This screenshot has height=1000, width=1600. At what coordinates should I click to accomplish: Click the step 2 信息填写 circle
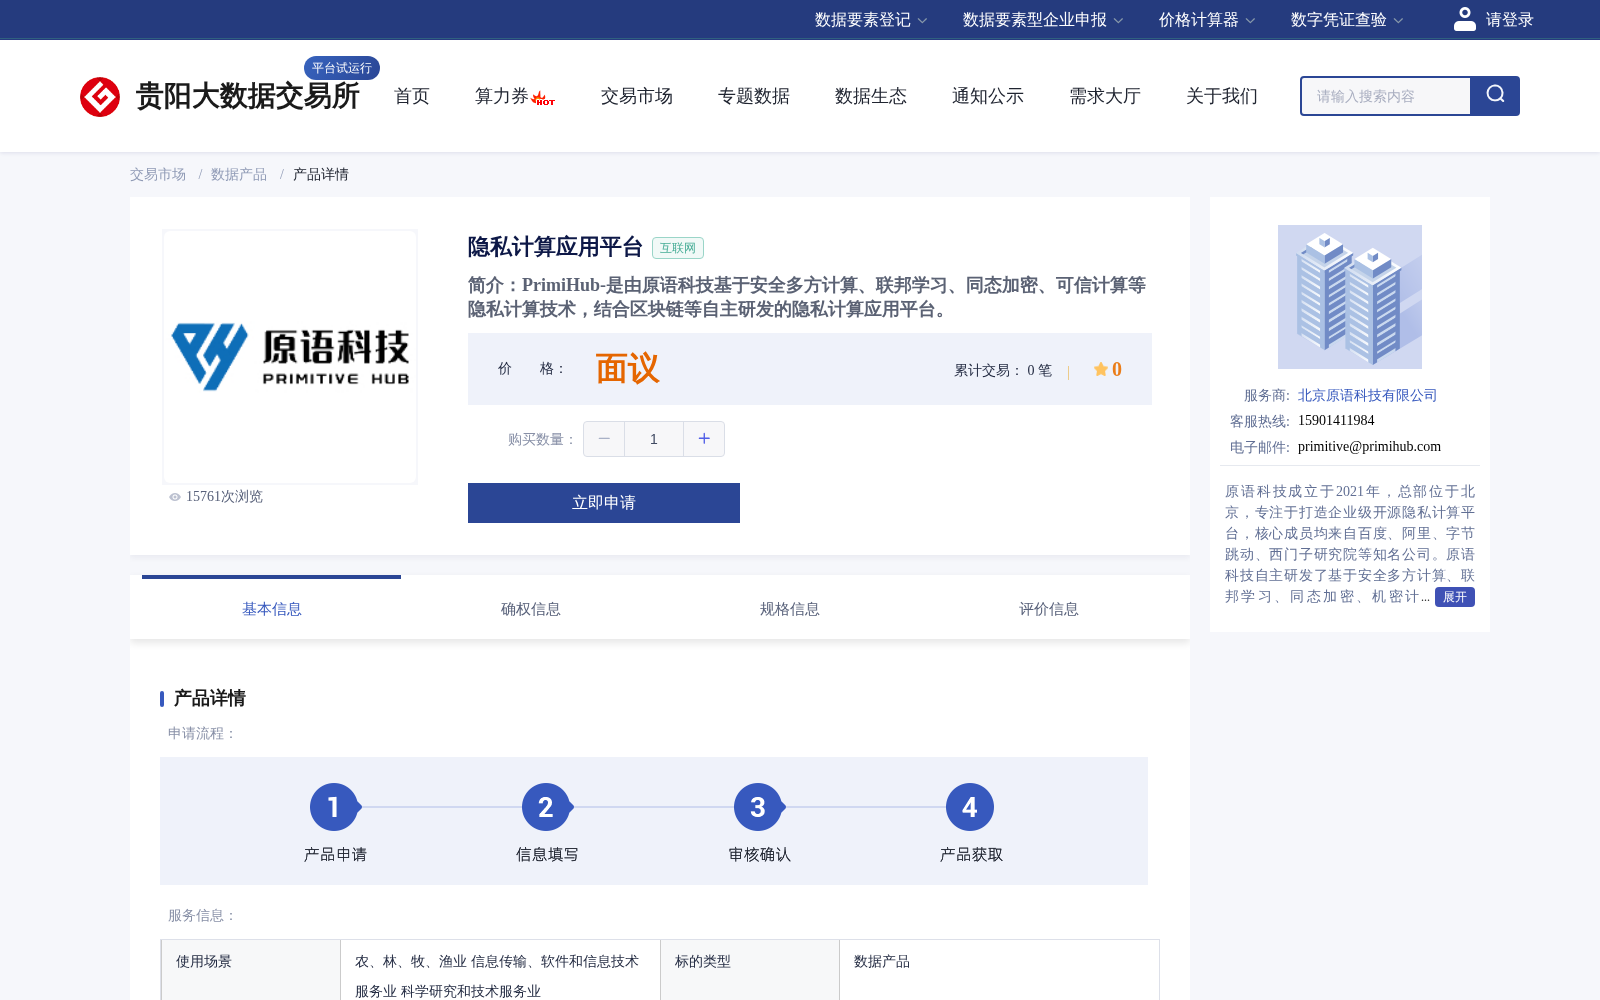click(x=546, y=807)
